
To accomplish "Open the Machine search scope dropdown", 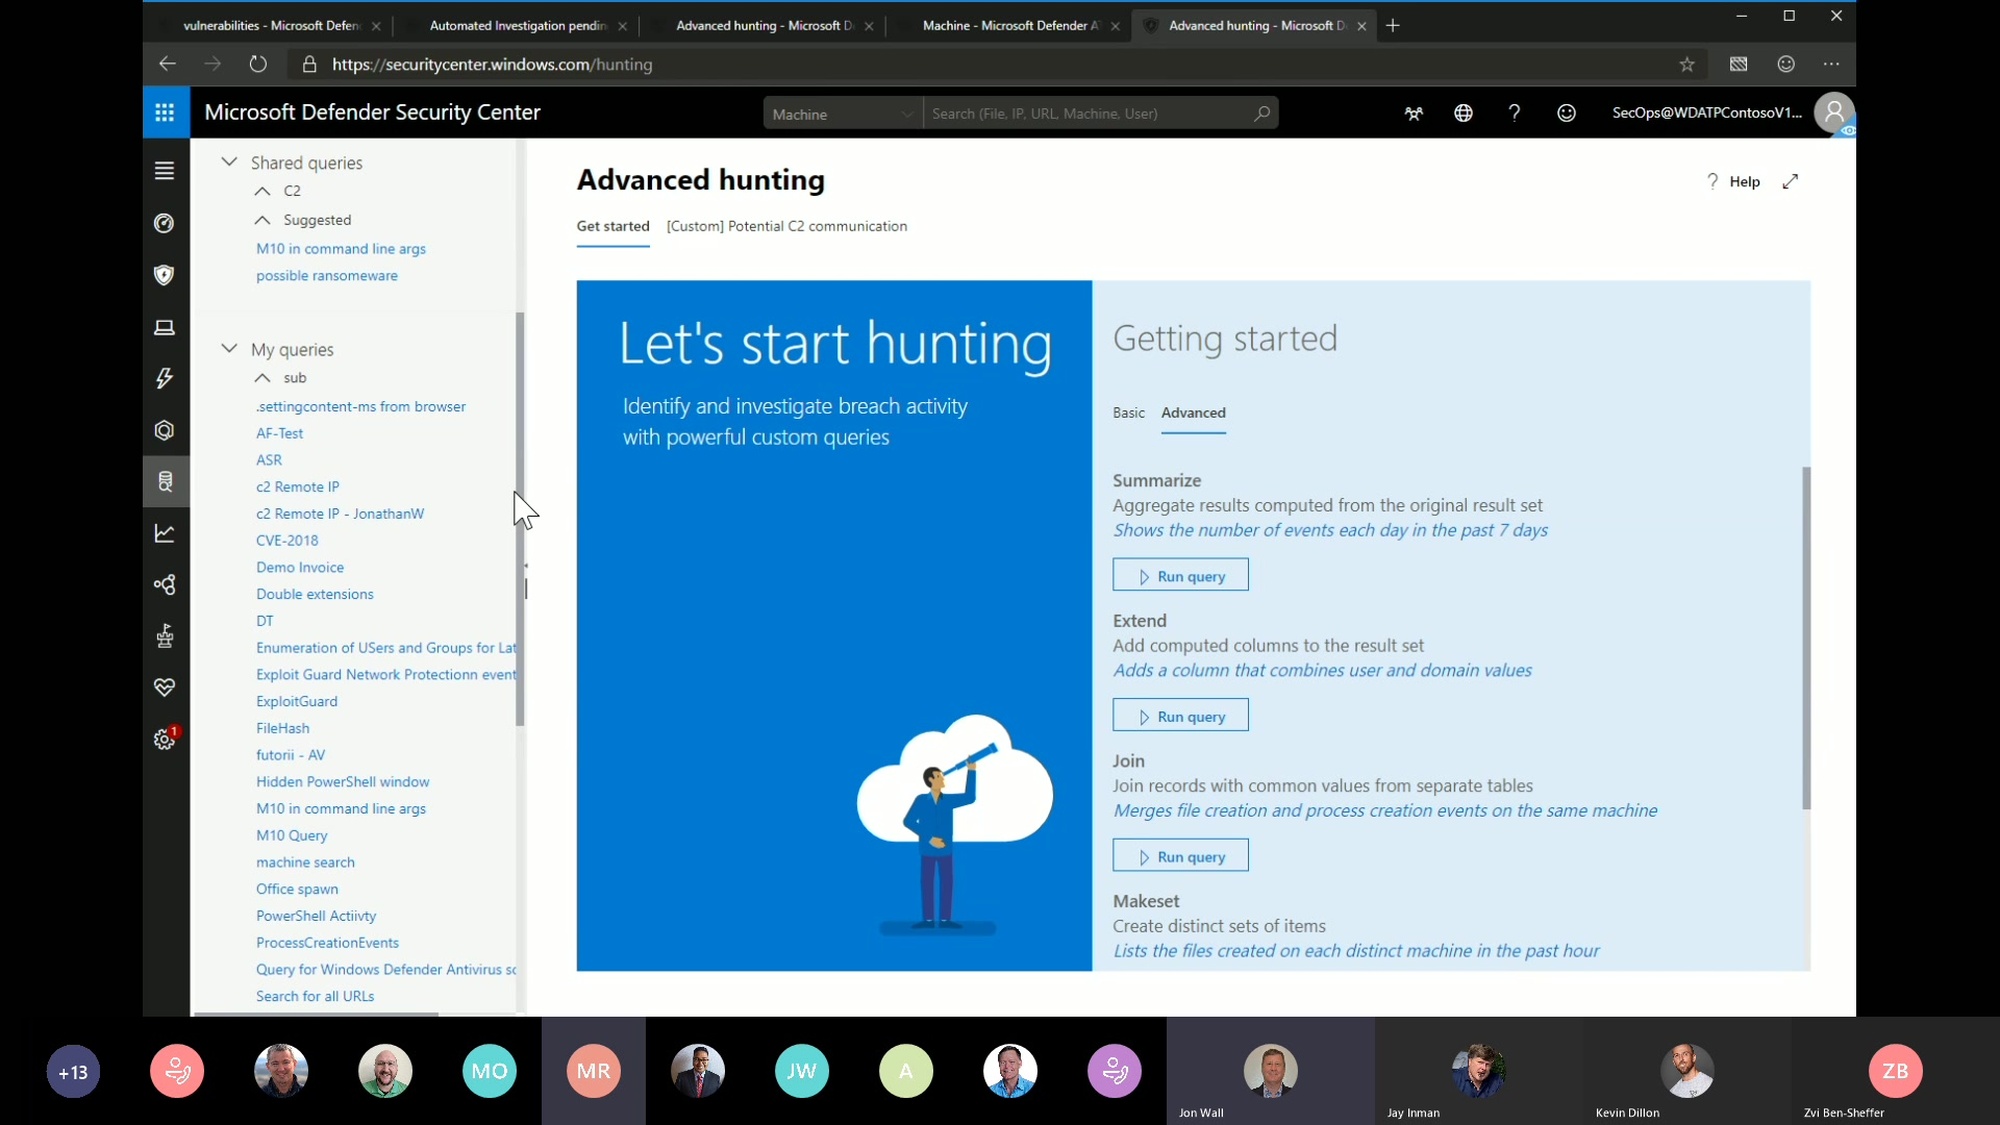I will pyautogui.click(x=842, y=113).
